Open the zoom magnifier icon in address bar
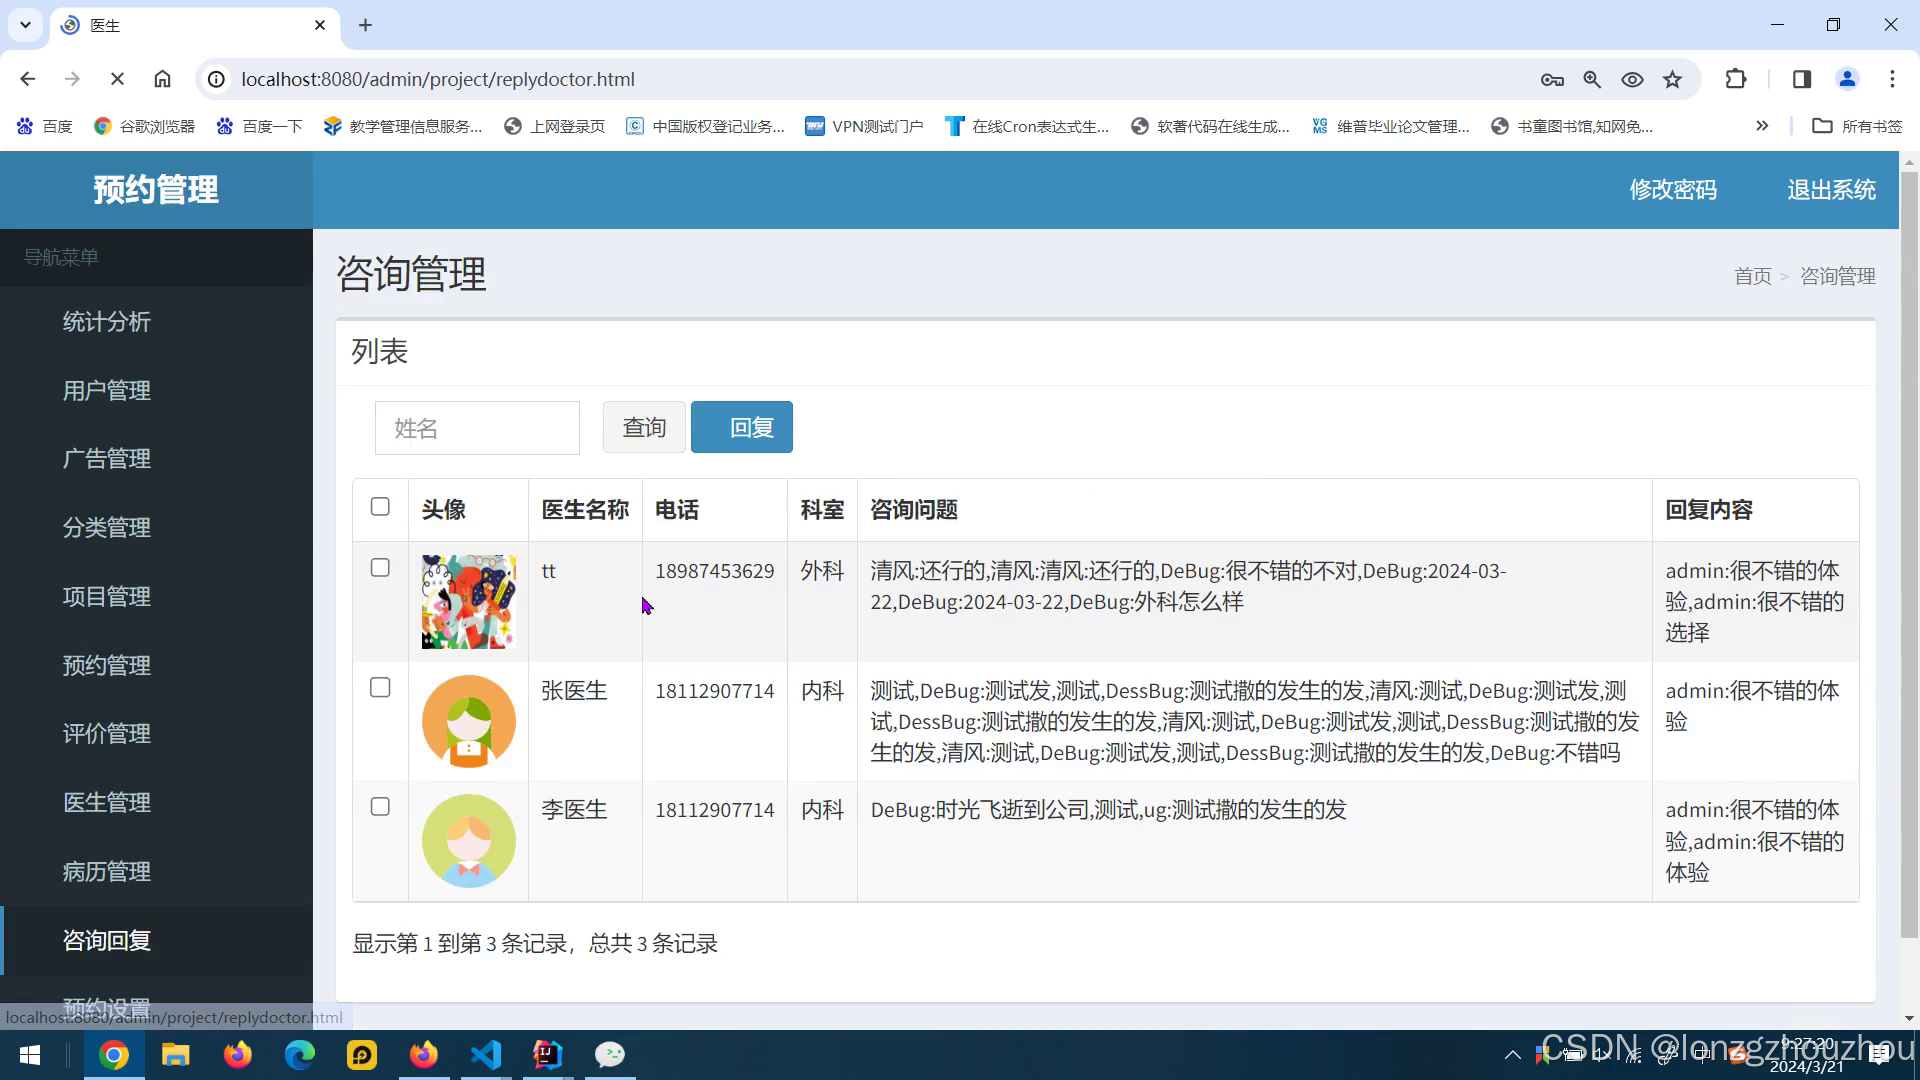The width and height of the screenshot is (1920, 1080). [x=1592, y=79]
